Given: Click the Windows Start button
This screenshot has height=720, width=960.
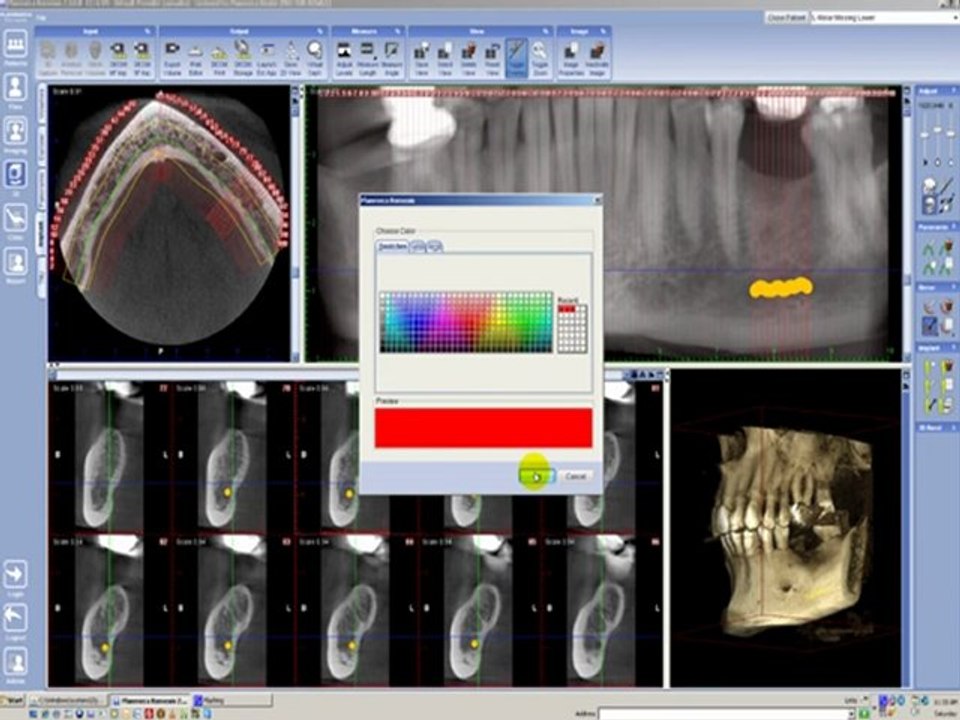Looking at the screenshot, I should (x=12, y=699).
